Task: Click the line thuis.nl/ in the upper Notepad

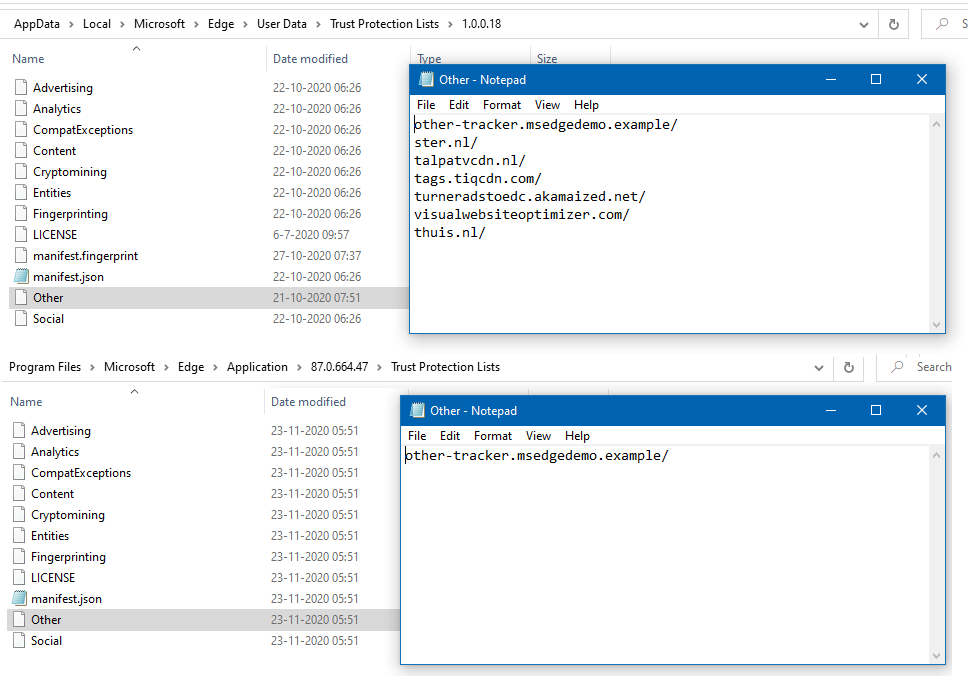Action: [450, 233]
